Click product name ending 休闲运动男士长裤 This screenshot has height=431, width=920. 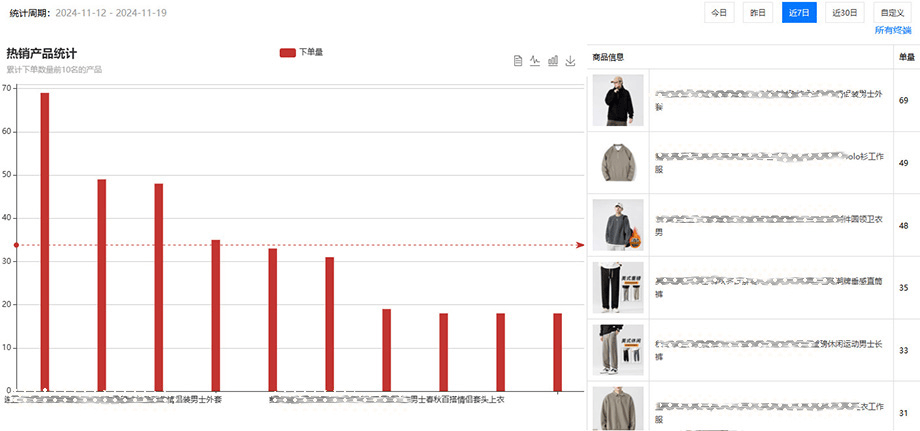pyautogui.click(x=769, y=350)
